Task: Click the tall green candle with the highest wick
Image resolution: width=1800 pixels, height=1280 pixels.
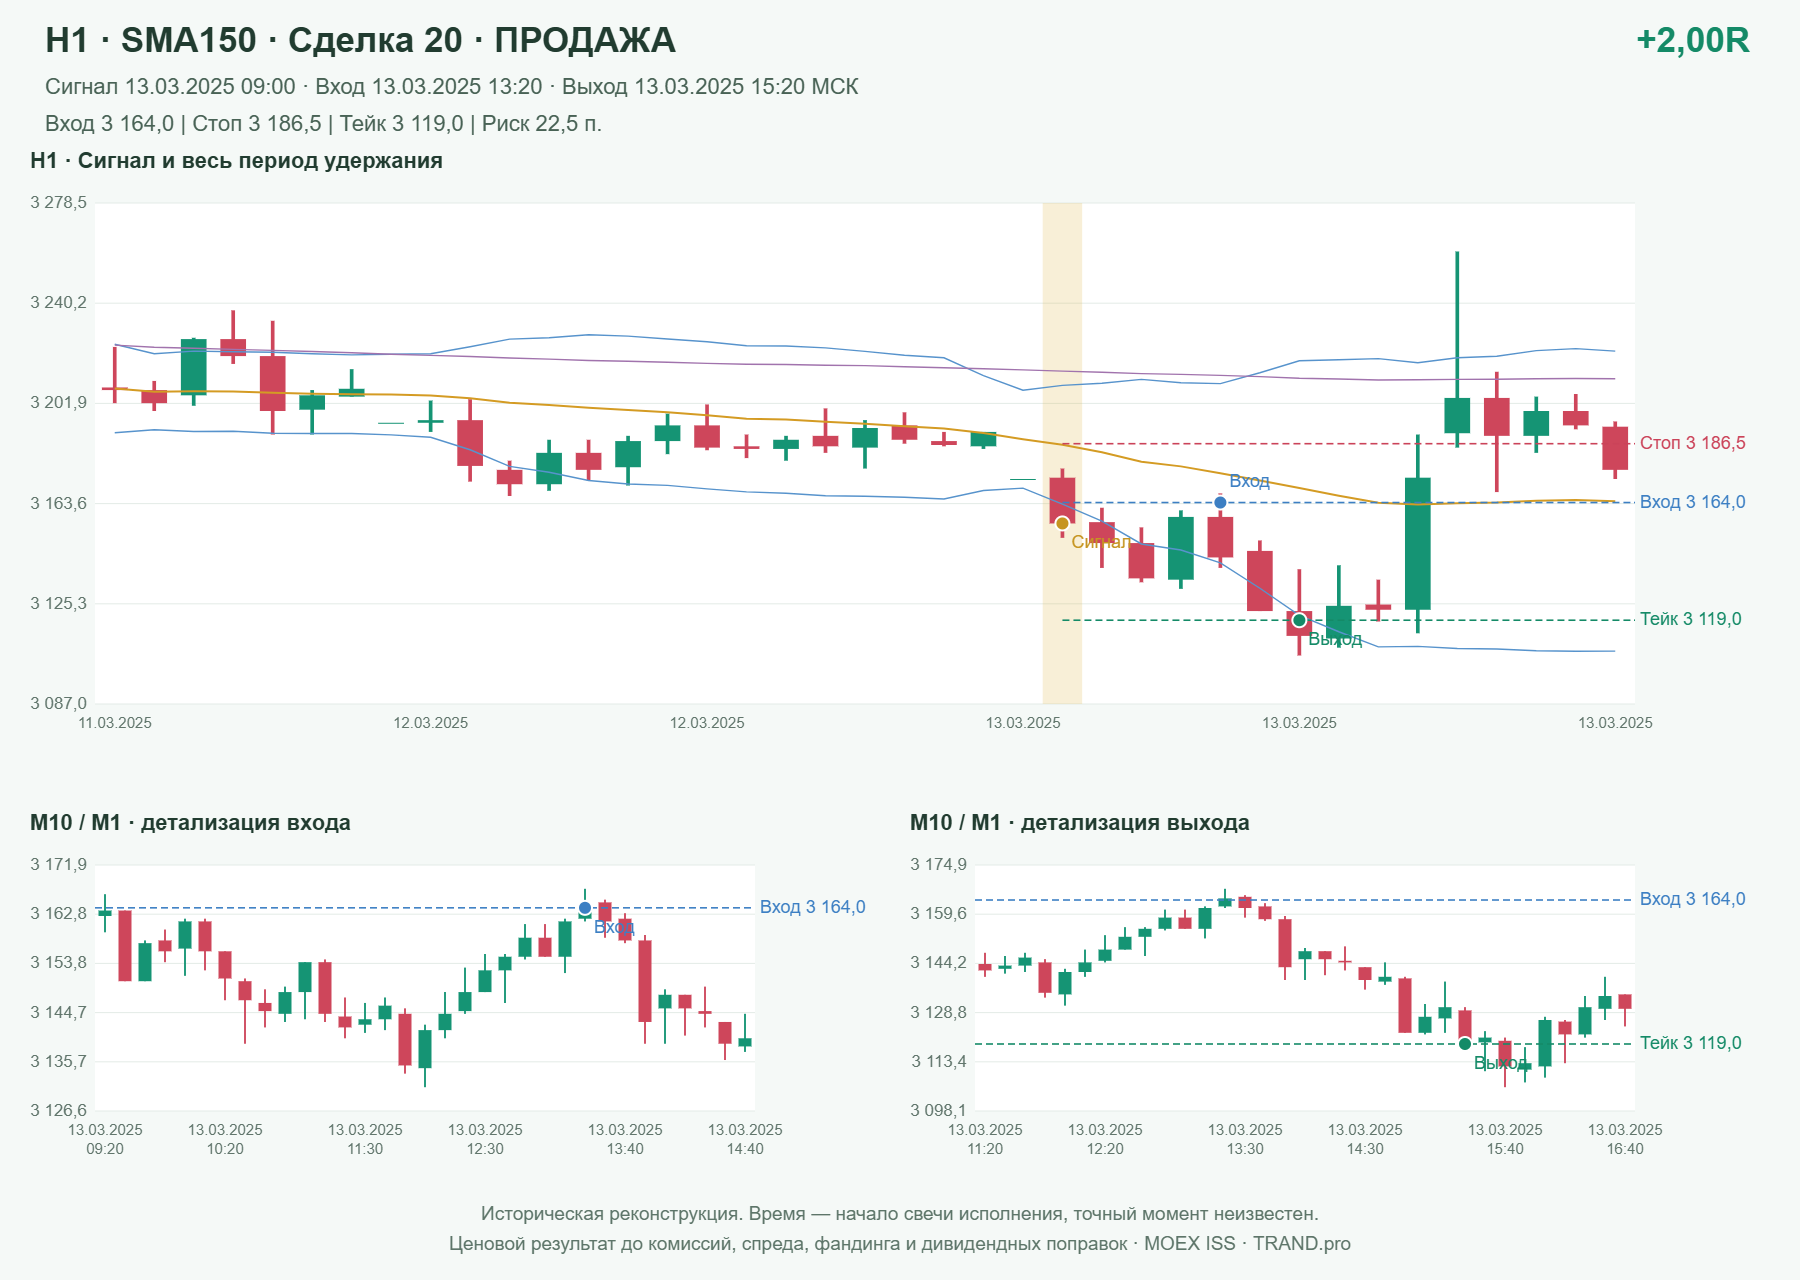Action: click(x=1457, y=350)
